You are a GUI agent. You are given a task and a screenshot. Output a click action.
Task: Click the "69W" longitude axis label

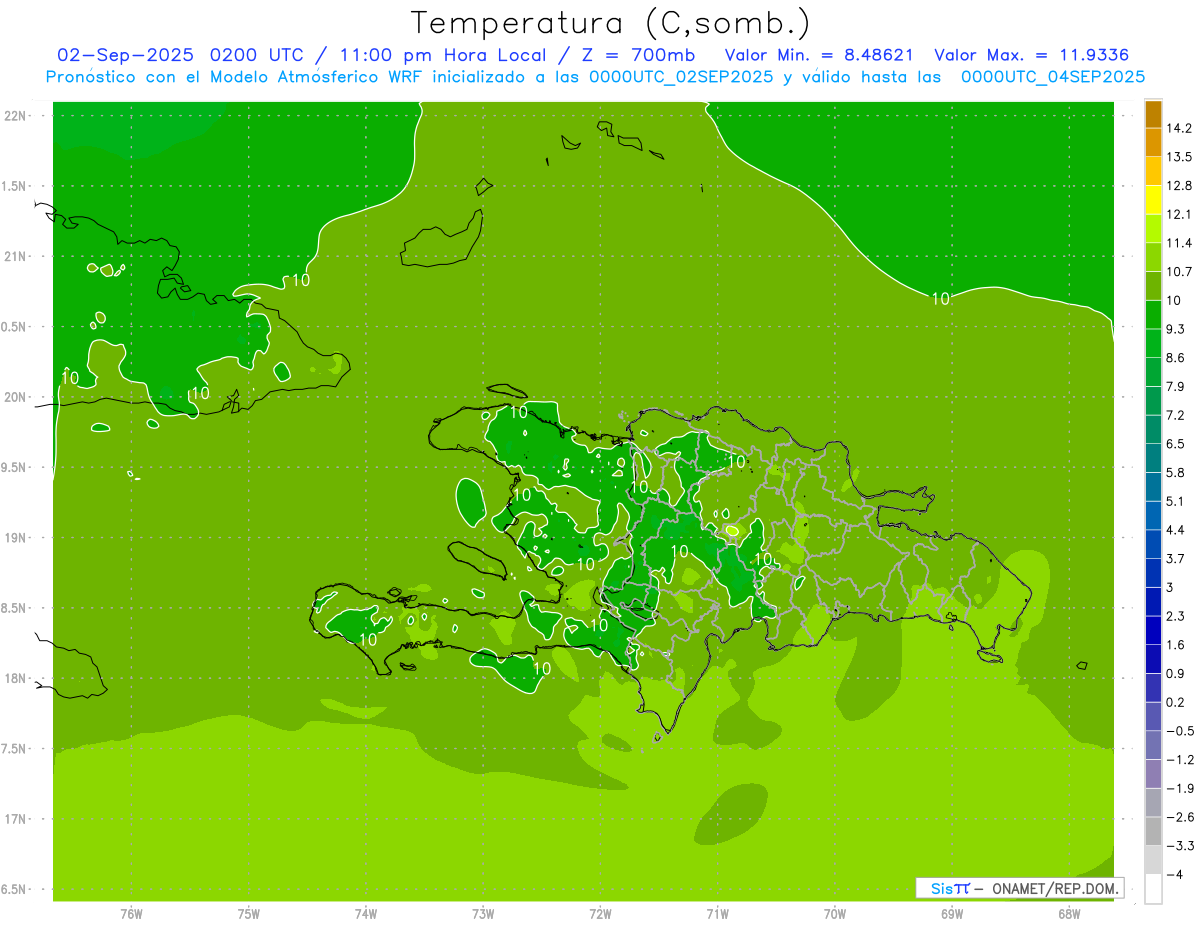click(x=952, y=913)
